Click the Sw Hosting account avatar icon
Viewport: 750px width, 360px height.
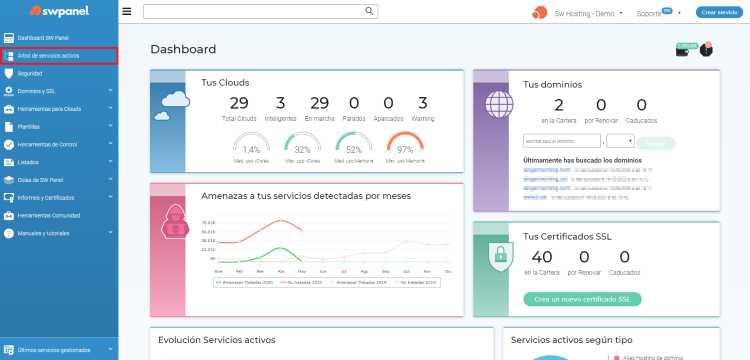click(x=540, y=12)
